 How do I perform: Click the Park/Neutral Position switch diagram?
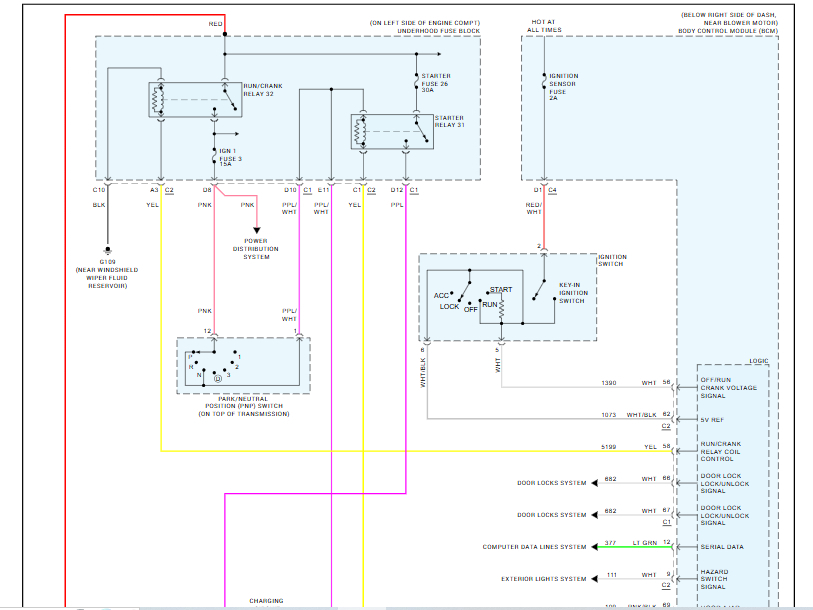tap(243, 366)
